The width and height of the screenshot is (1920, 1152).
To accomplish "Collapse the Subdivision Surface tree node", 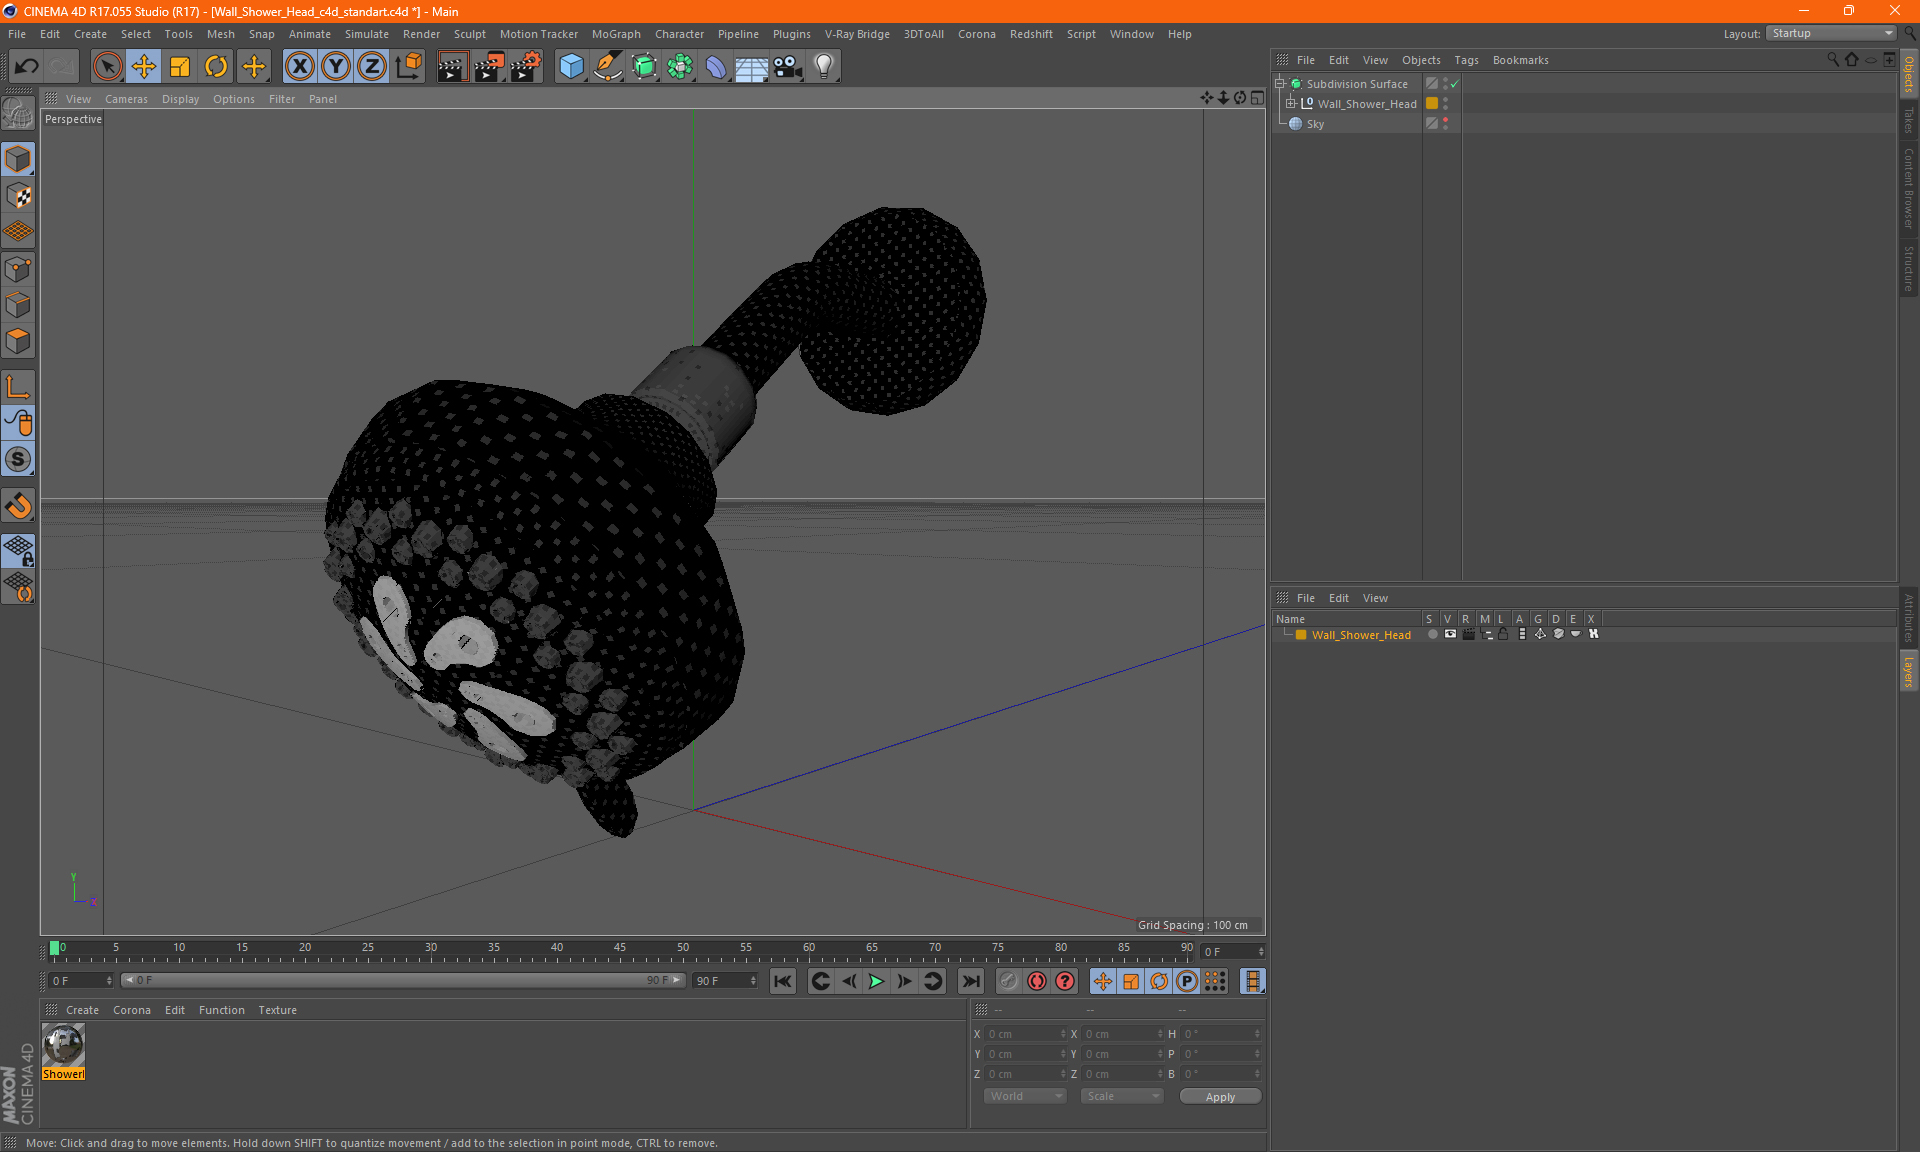I will tap(1280, 84).
